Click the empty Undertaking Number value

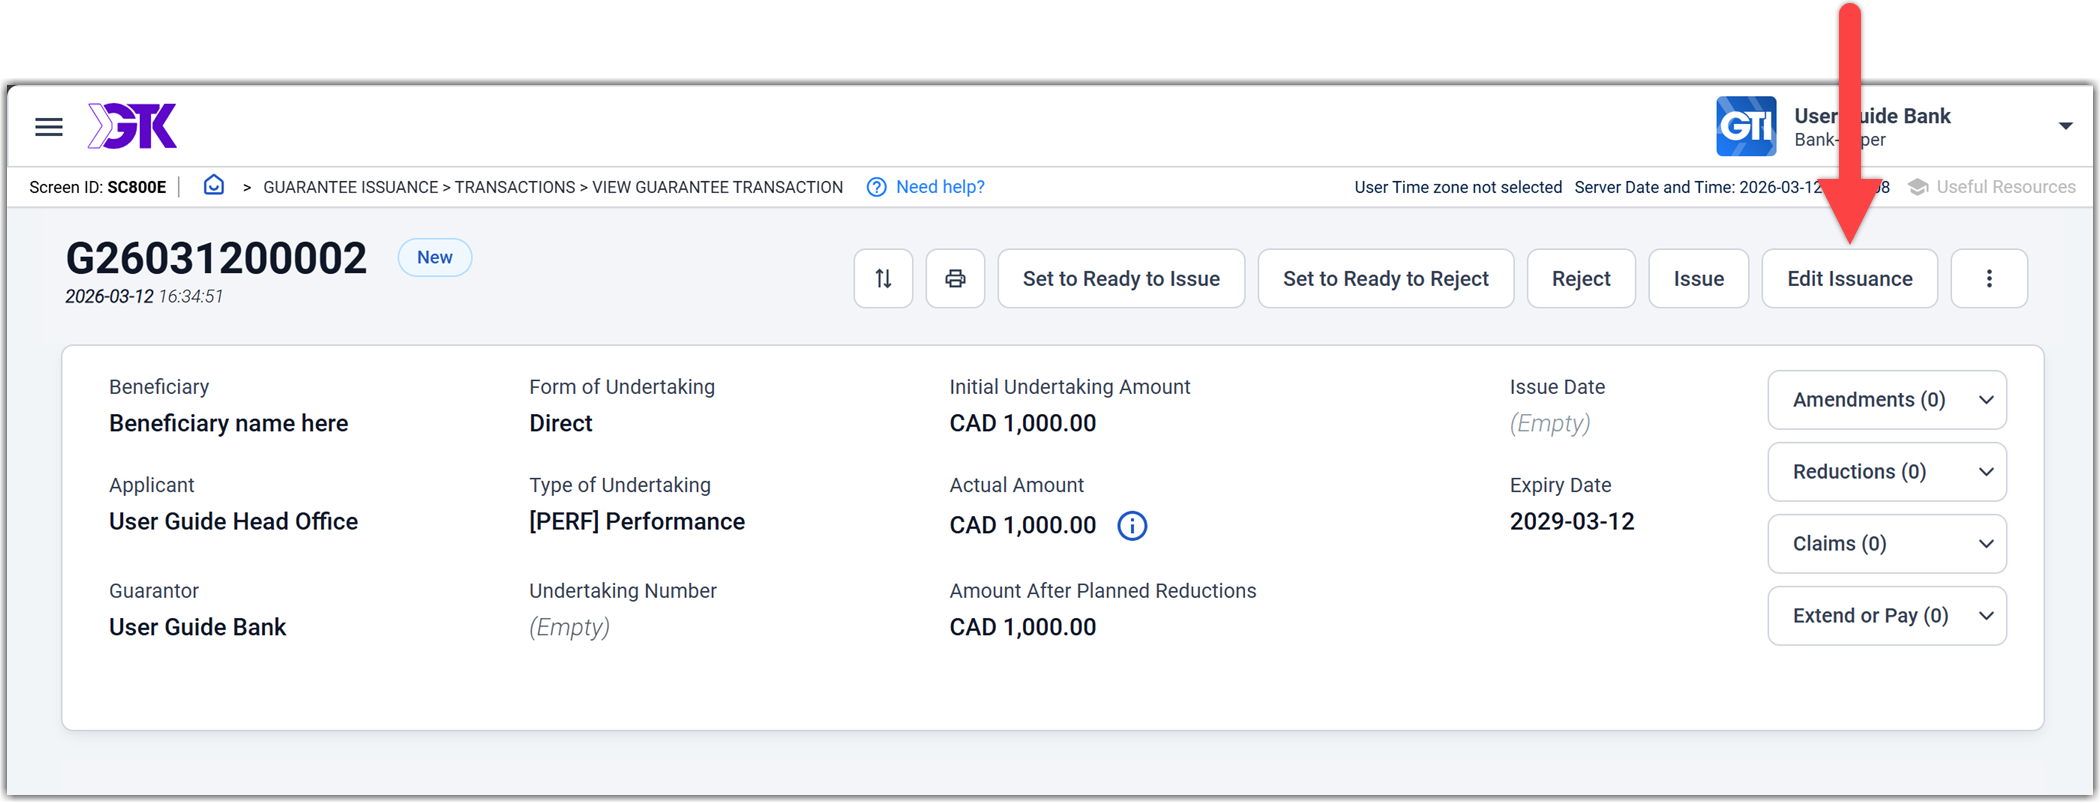tap(569, 628)
